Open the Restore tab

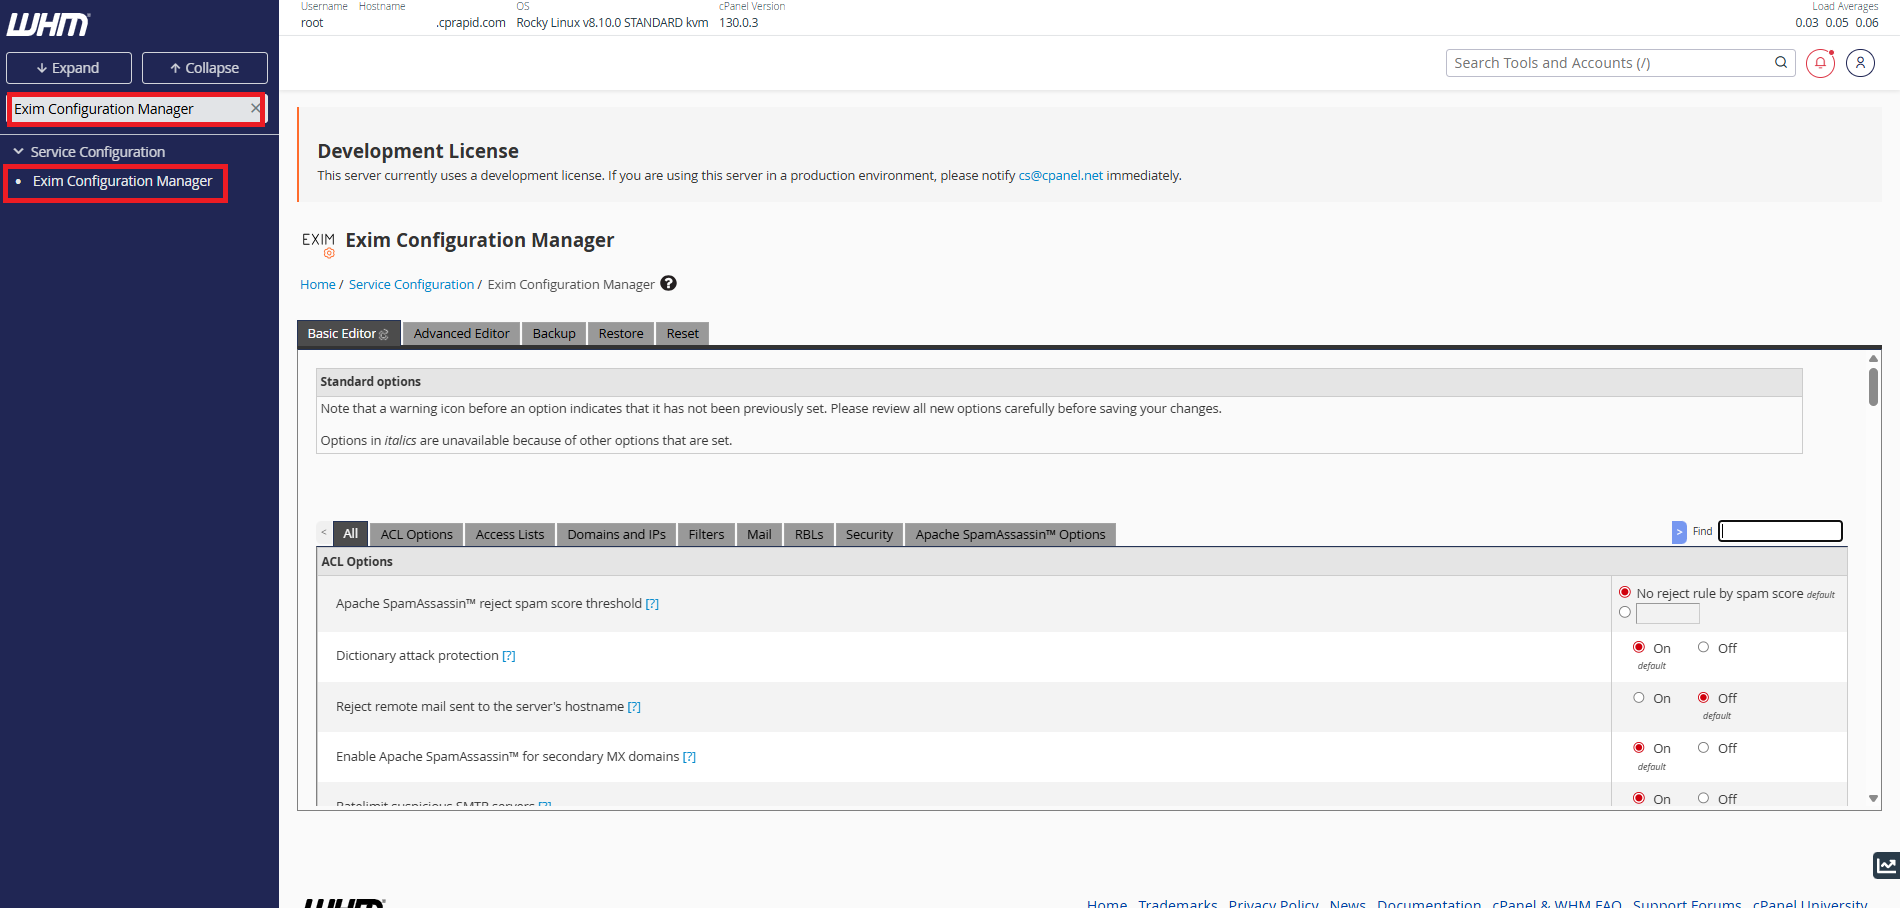621,333
